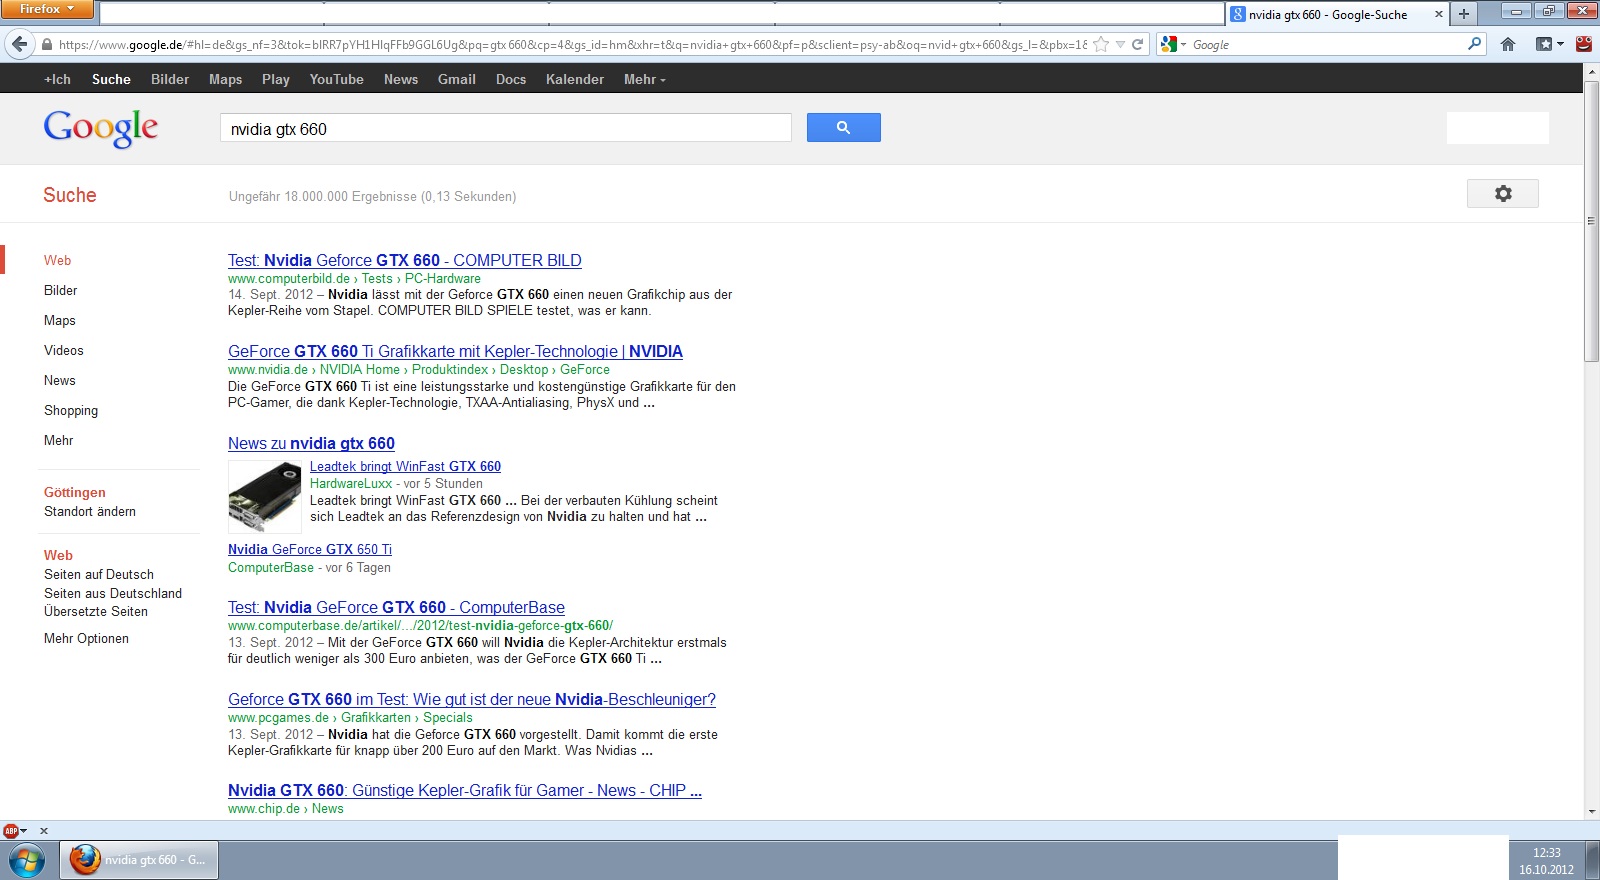Open Play in the Google bar
Screen dimensions: 1600x880
coord(276,79)
